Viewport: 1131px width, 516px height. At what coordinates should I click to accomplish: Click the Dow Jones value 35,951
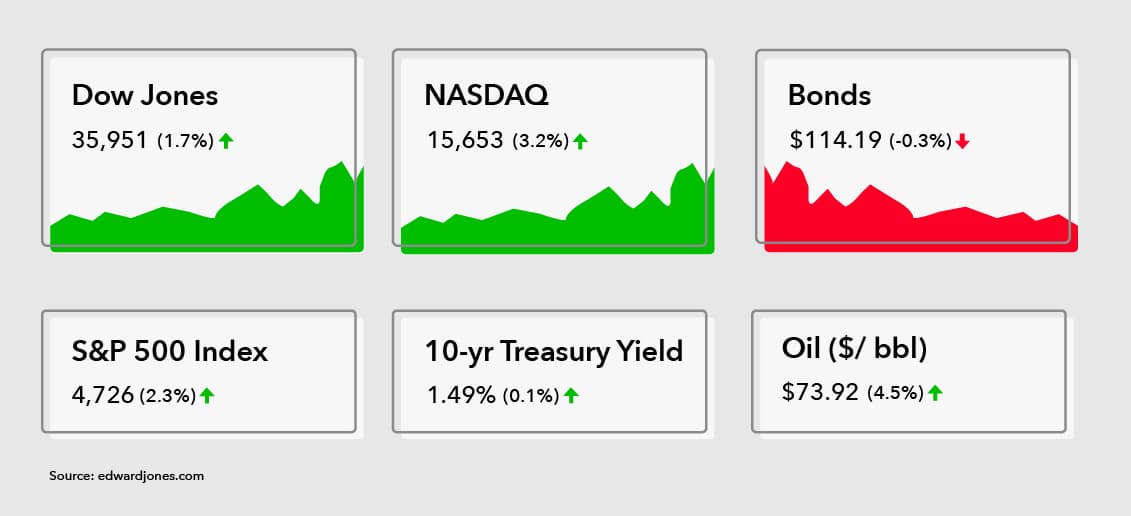(110, 141)
